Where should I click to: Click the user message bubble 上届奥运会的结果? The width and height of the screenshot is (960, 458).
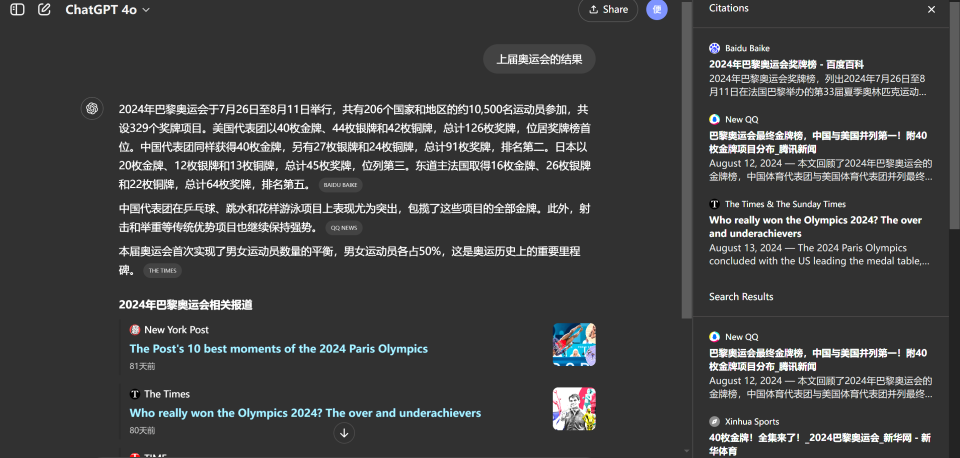coord(539,59)
